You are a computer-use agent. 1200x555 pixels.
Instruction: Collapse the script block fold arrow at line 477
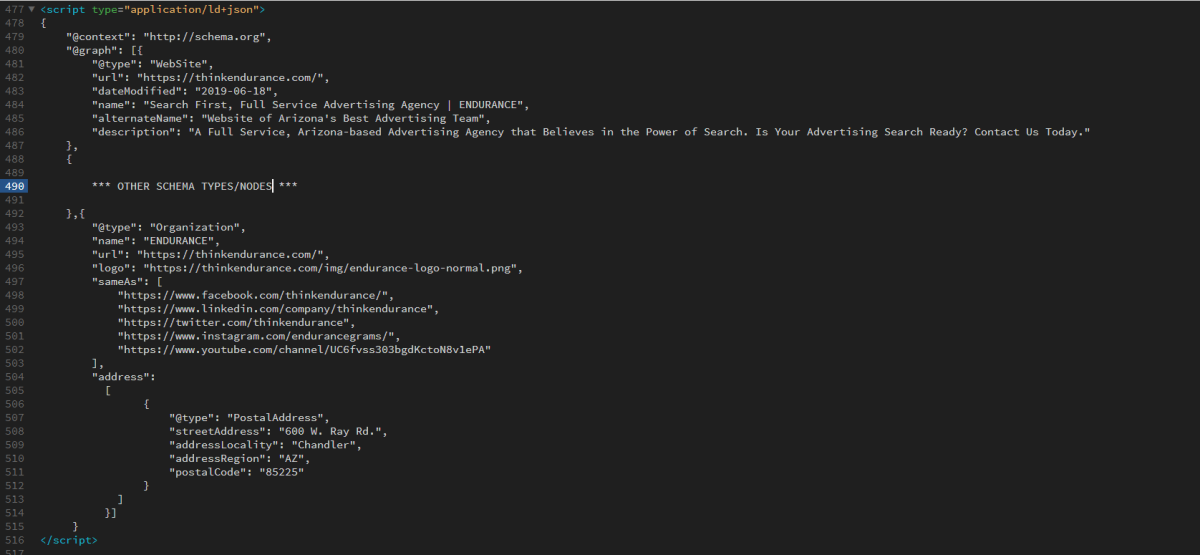point(31,9)
